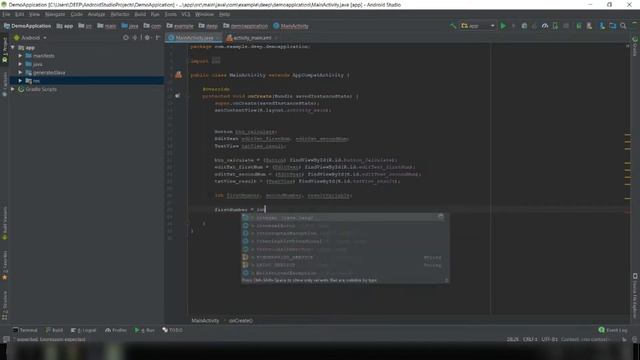The width and height of the screenshot is (640, 360).
Task: Click the Profile app gauge icon
Action: click(545, 26)
